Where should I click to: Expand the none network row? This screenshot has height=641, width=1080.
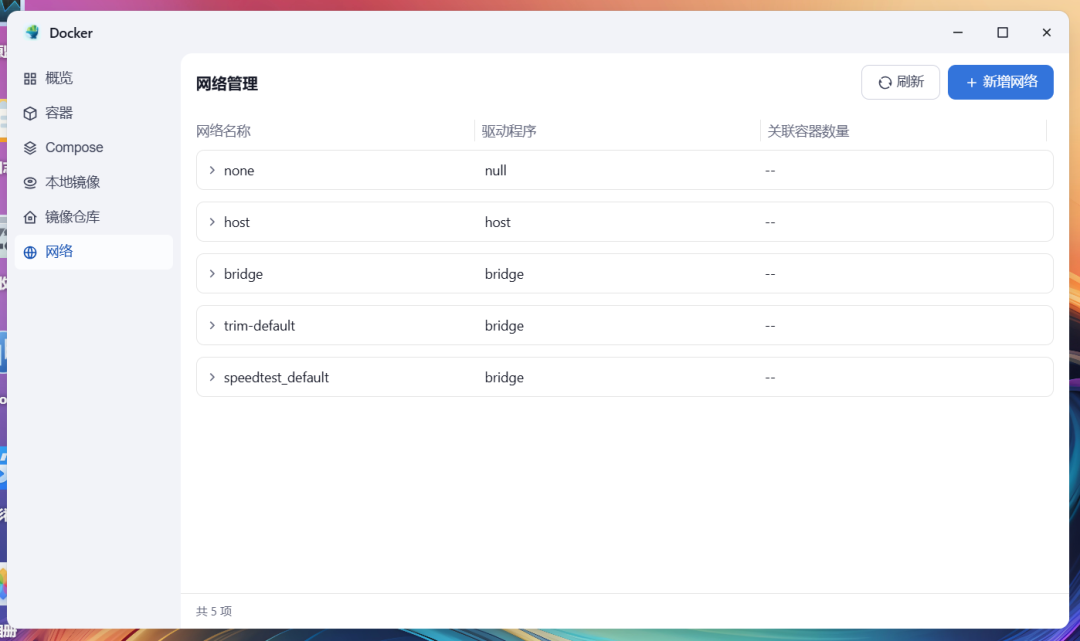pos(212,170)
